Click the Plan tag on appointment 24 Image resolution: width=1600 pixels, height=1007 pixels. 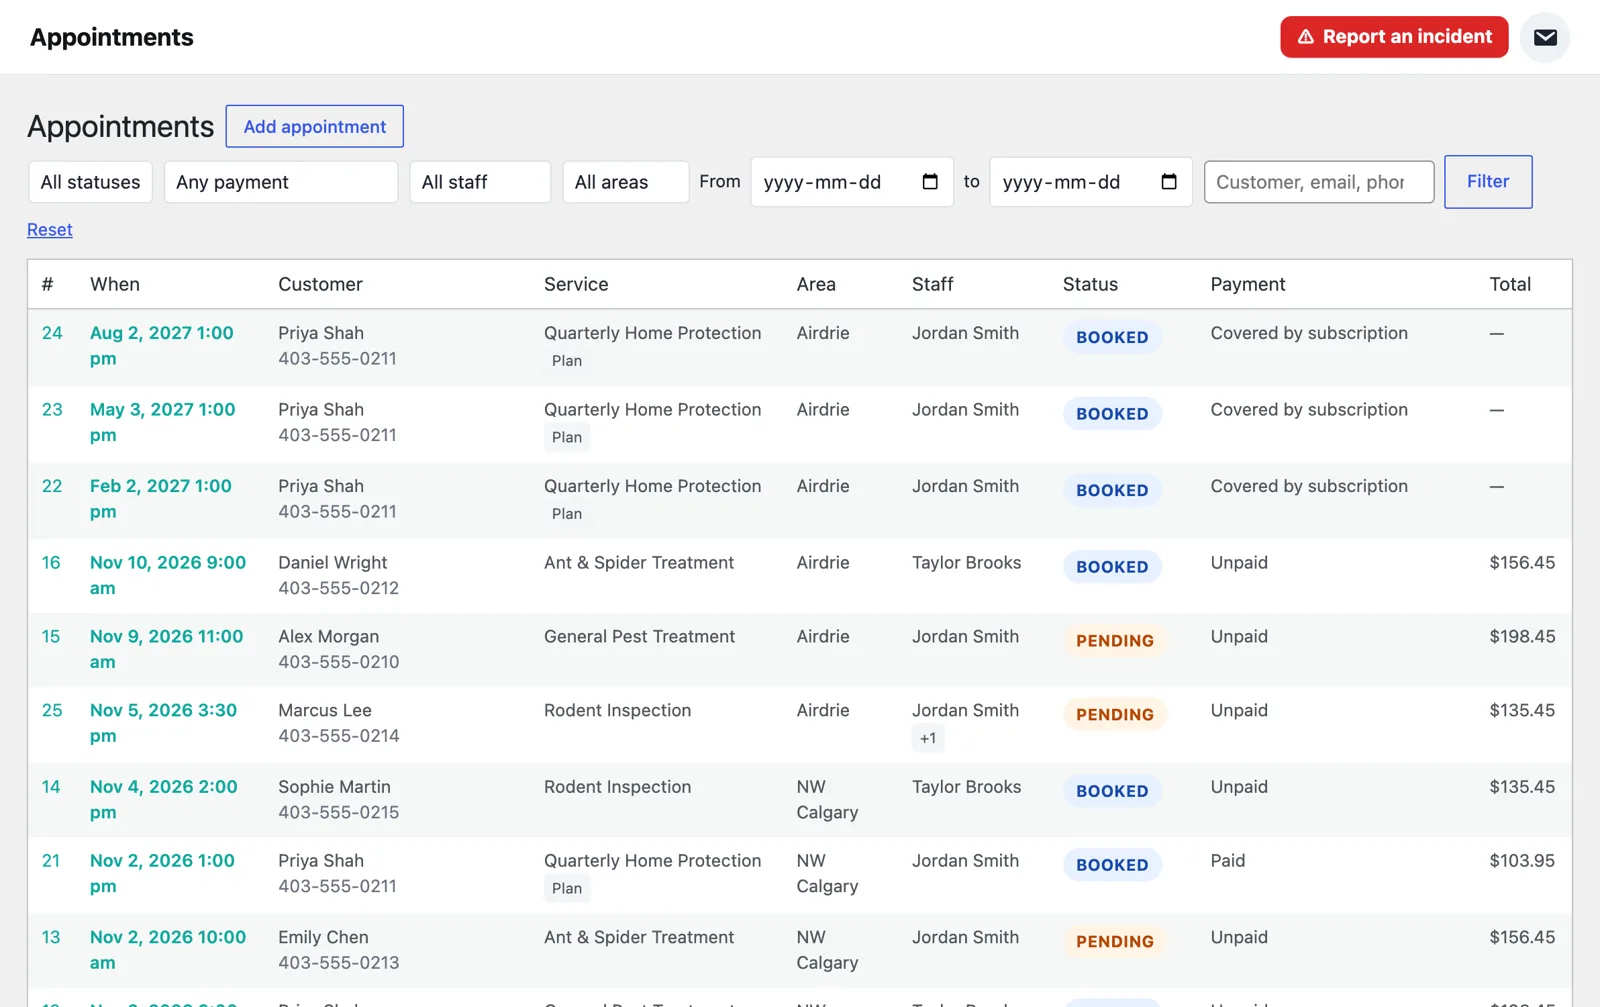[567, 361]
